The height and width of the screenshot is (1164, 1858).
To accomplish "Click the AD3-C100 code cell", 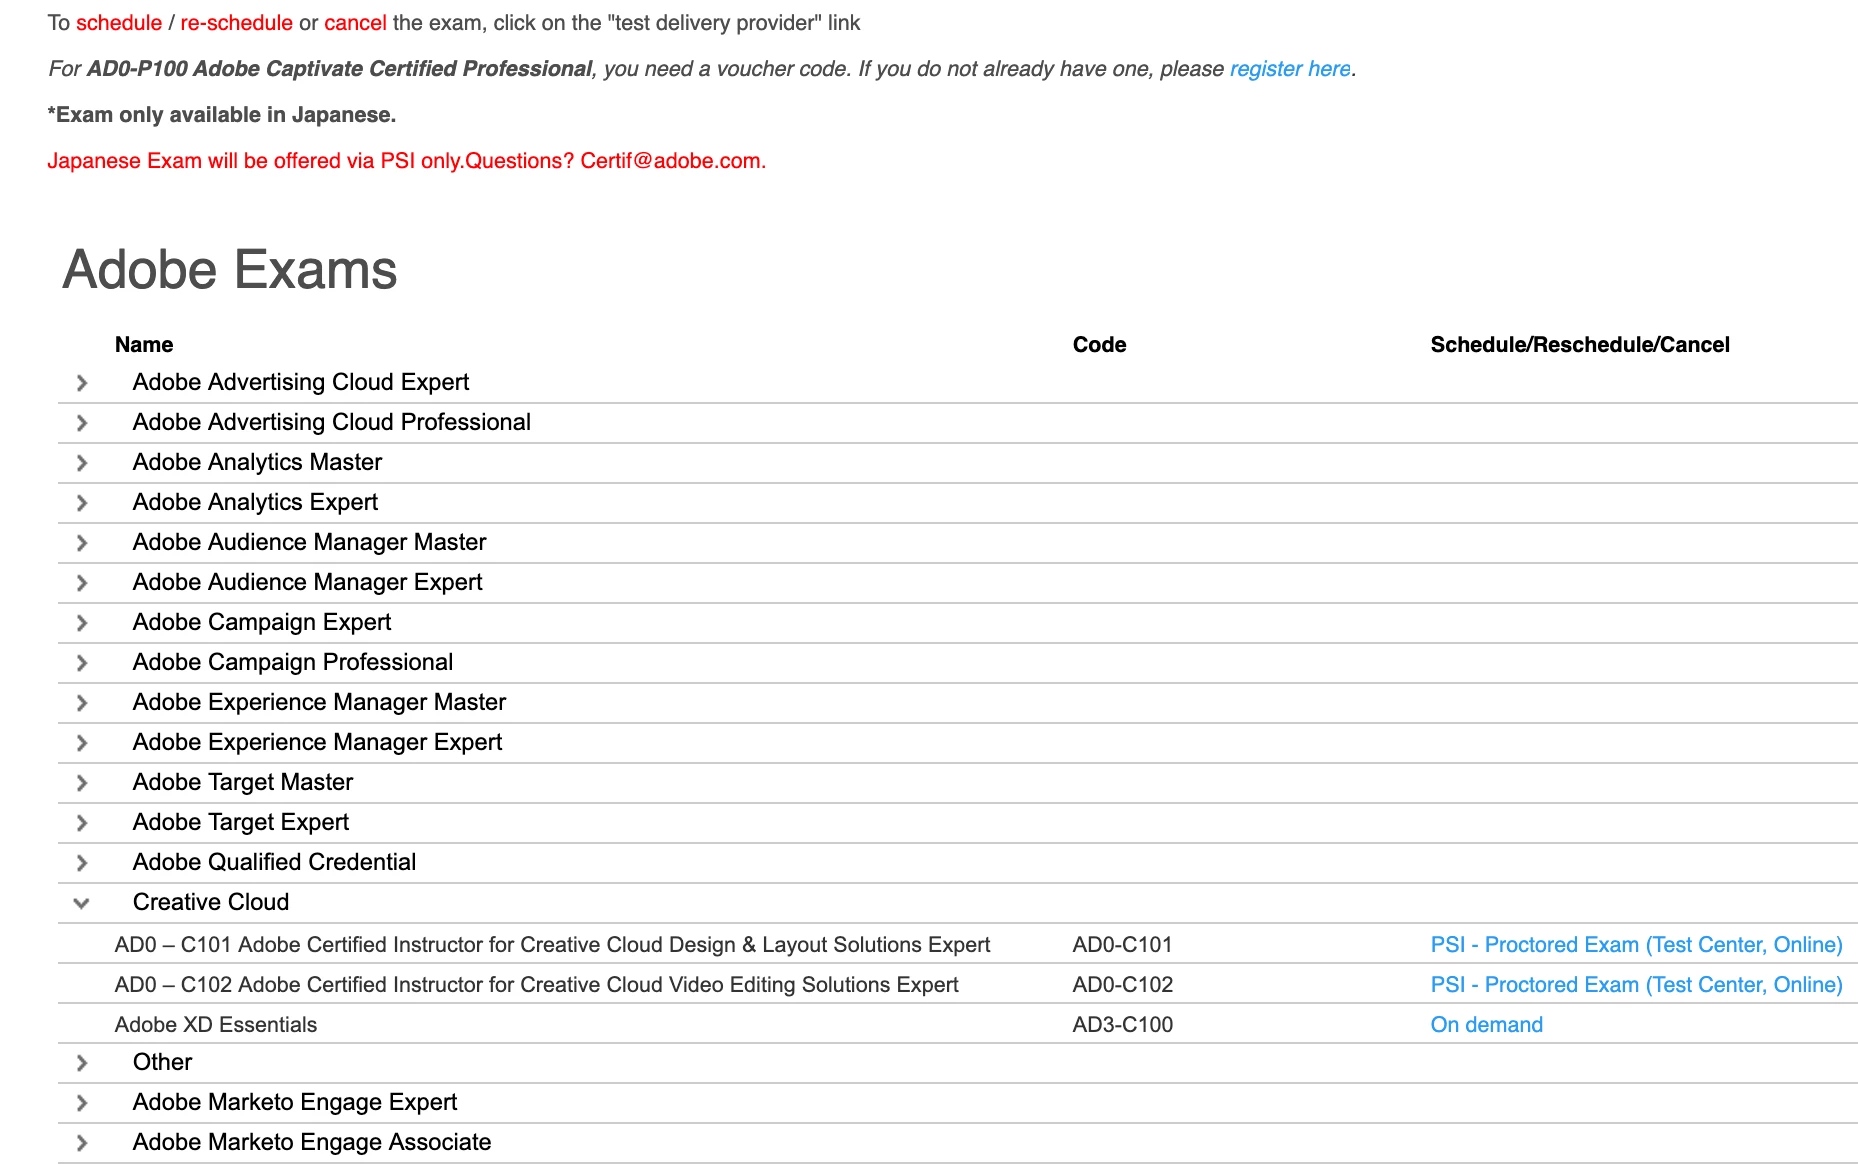I will click(1123, 1025).
